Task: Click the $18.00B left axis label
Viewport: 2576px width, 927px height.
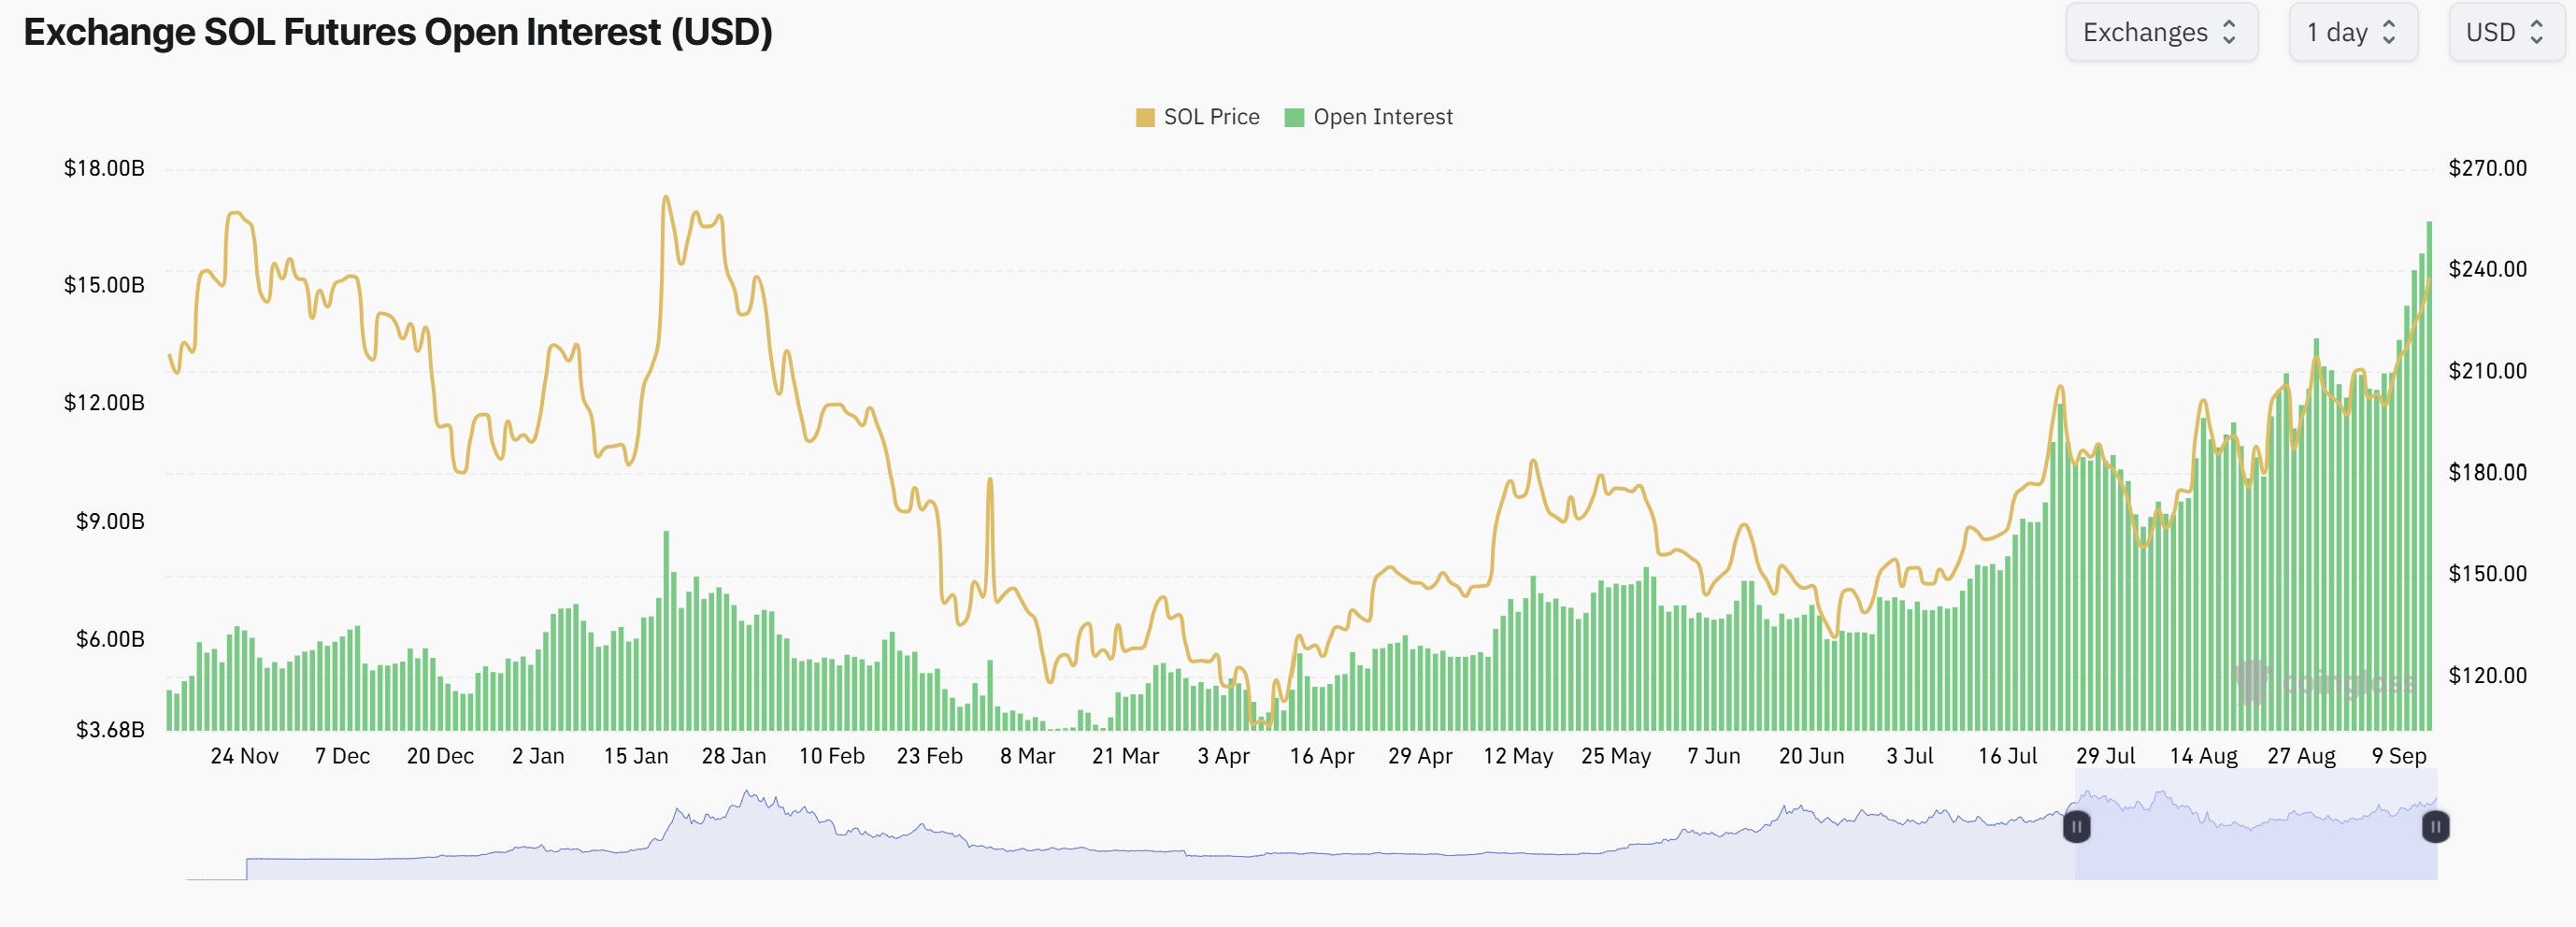Action: (x=104, y=168)
